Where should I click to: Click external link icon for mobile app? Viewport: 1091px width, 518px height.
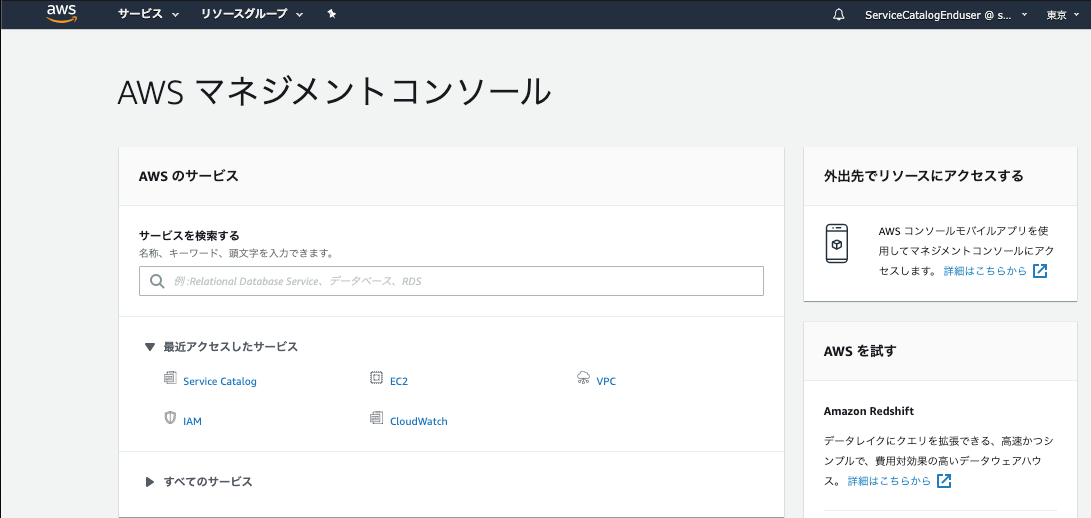click(1040, 271)
